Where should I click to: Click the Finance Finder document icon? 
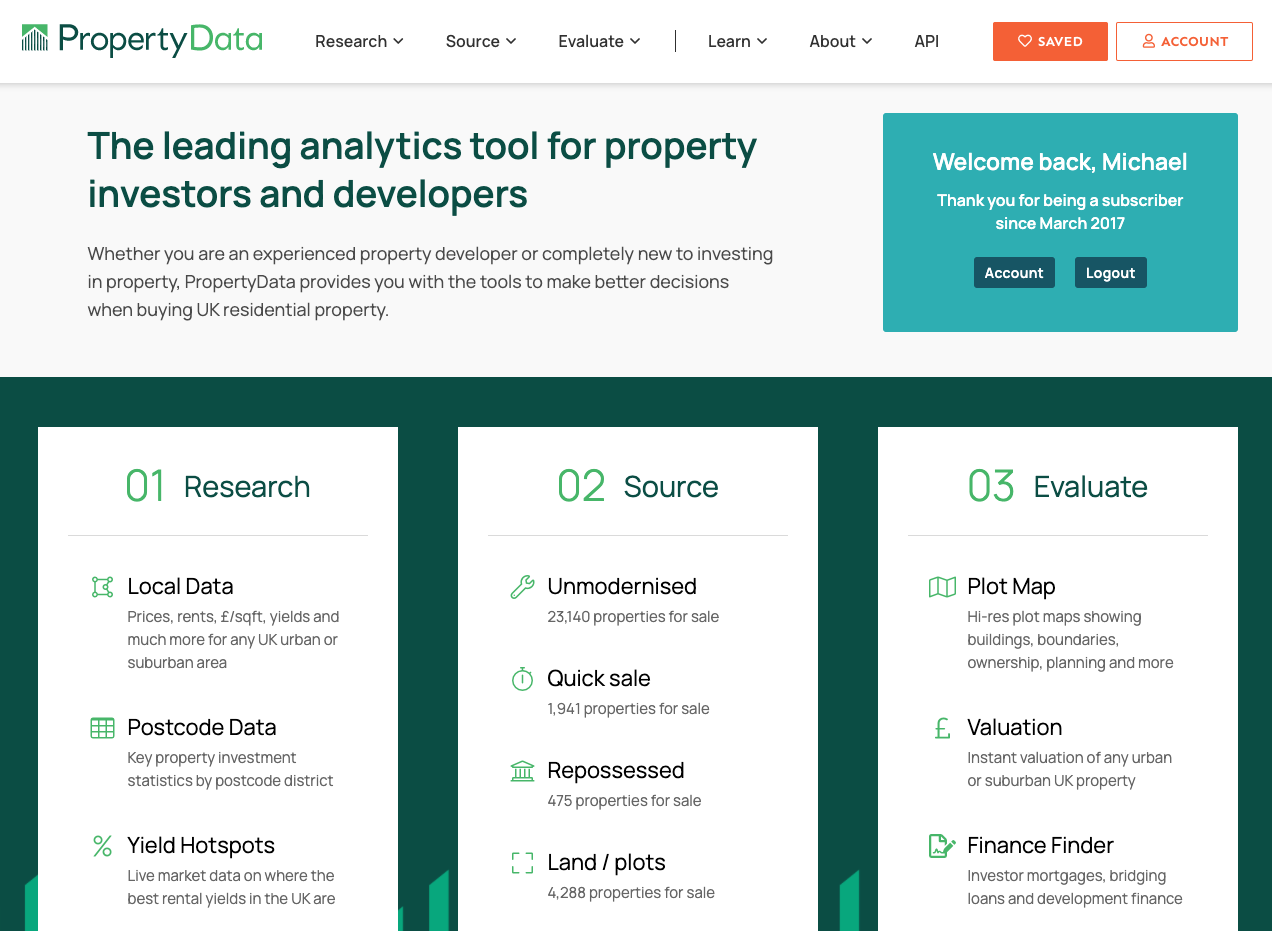point(942,846)
